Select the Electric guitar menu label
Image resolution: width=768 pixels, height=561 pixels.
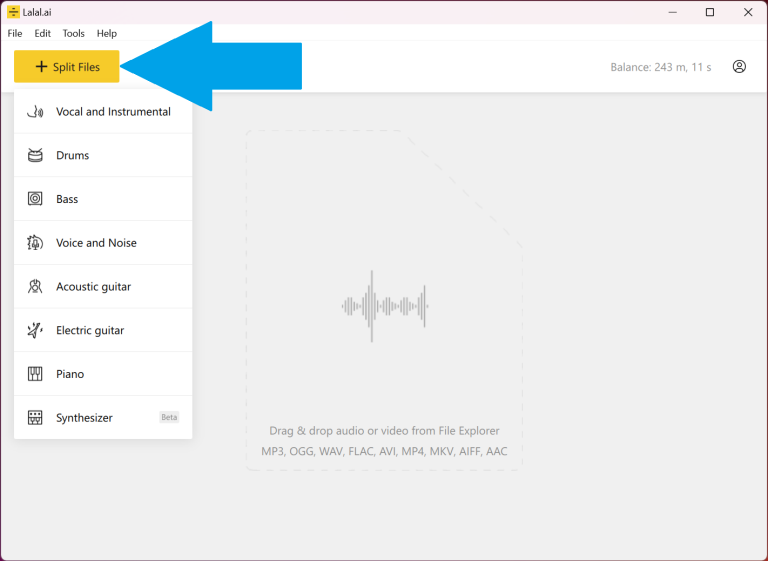tap(90, 330)
